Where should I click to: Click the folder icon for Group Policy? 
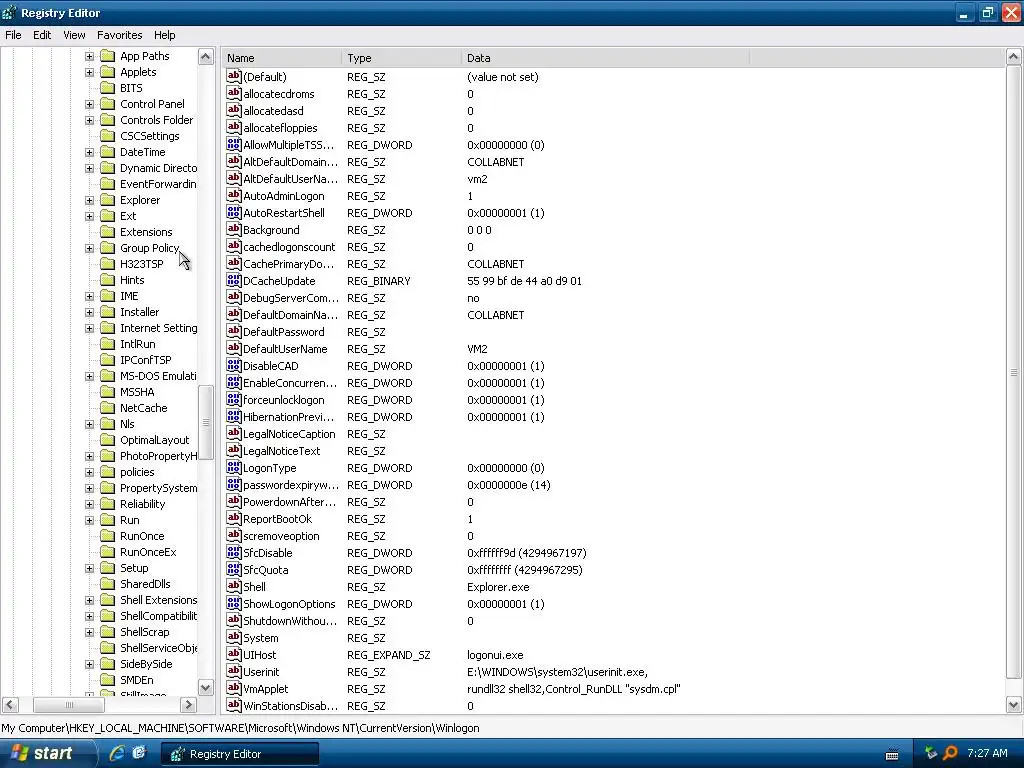click(x=108, y=248)
